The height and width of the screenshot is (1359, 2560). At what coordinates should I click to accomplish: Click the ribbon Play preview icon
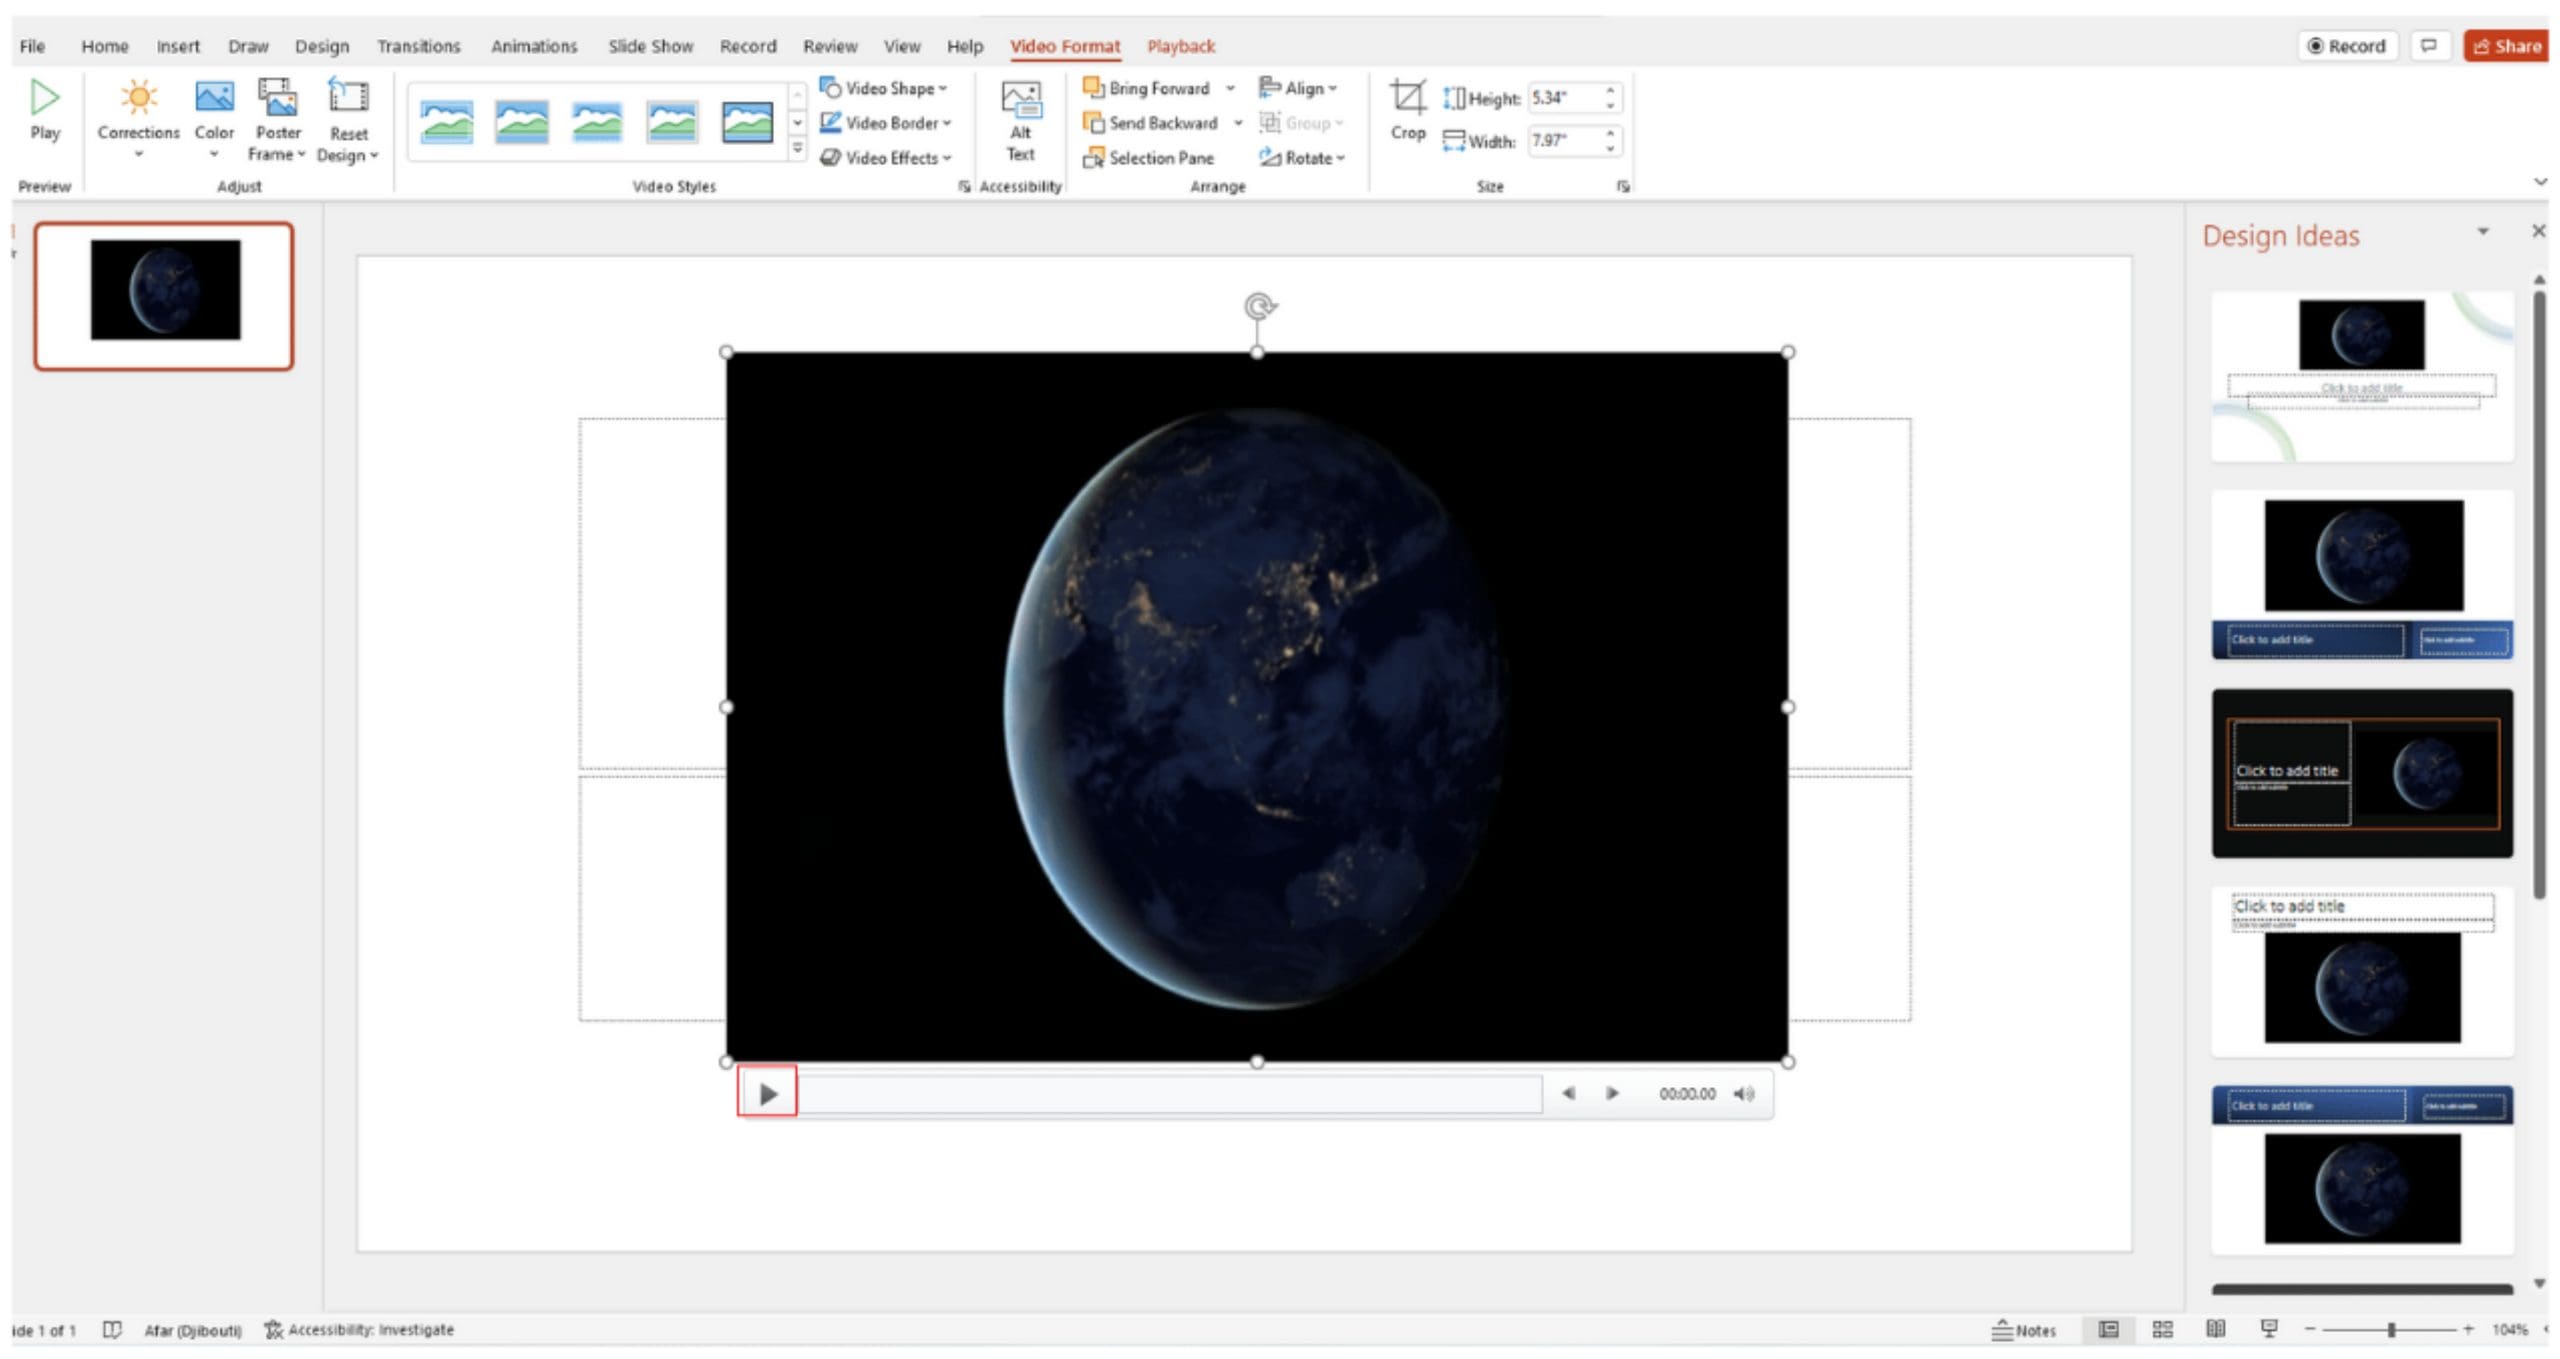pyautogui.click(x=44, y=98)
